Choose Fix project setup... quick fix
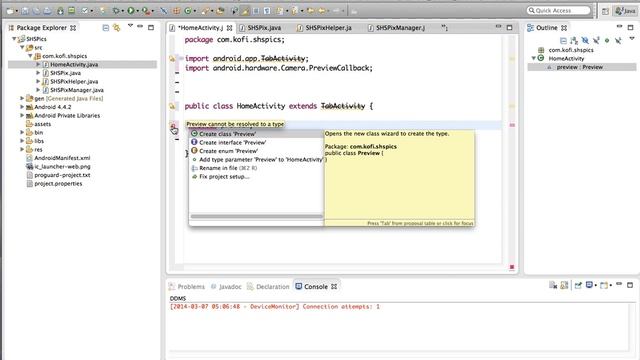 point(256,177)
